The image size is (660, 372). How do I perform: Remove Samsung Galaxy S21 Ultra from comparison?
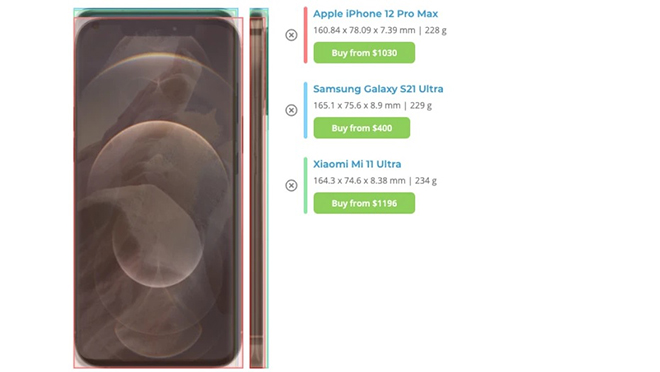(291, 110)
